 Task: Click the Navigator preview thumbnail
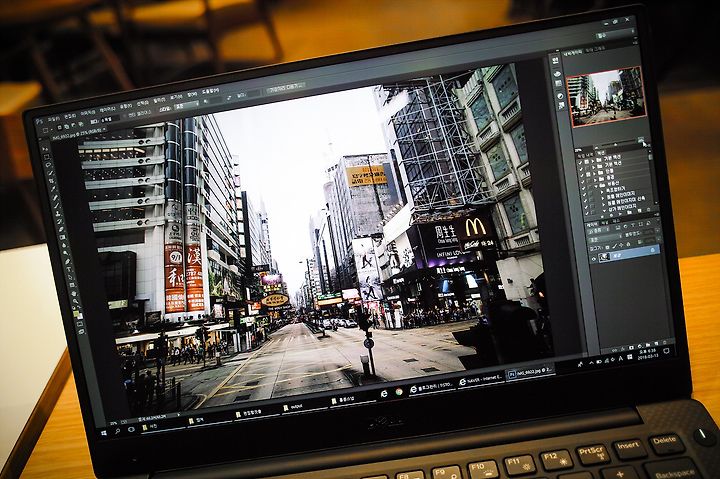pyautogui.click(x=607, y=96)
